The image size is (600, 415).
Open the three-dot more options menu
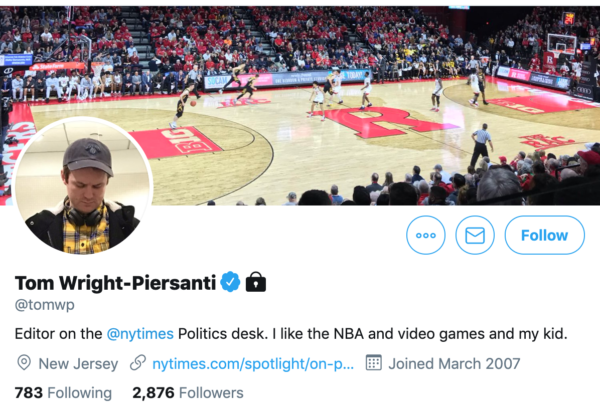pyautogui.click(x=426, y=235)
